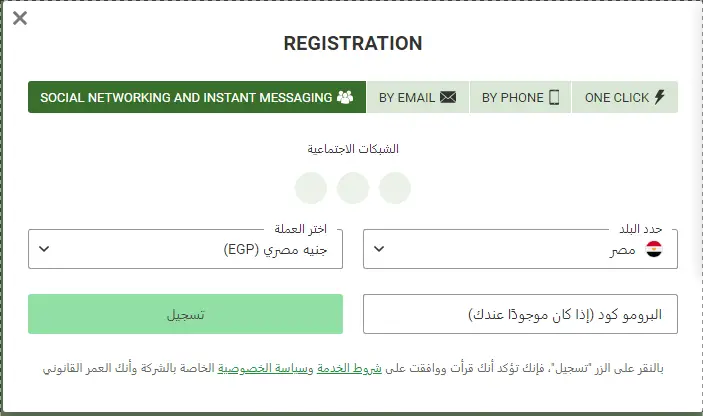Select the middle social network circle
The height and width of the screenshot is (416, 703).
(x=353, y=187)
